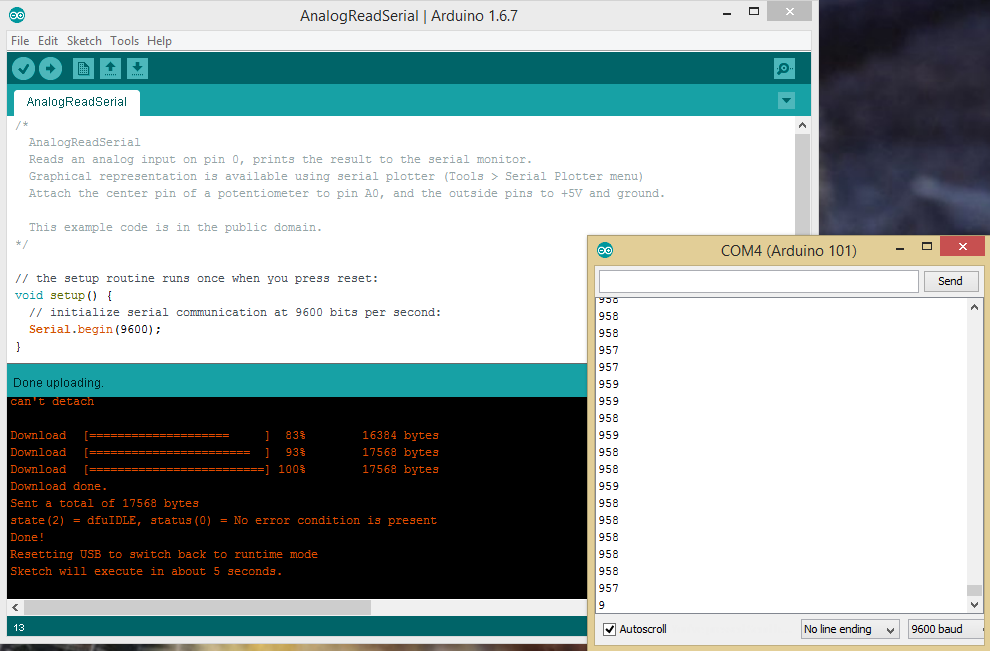The image size is (990, 651).
Task: Click the serial monitor text input field
Action: coord(758,281)
